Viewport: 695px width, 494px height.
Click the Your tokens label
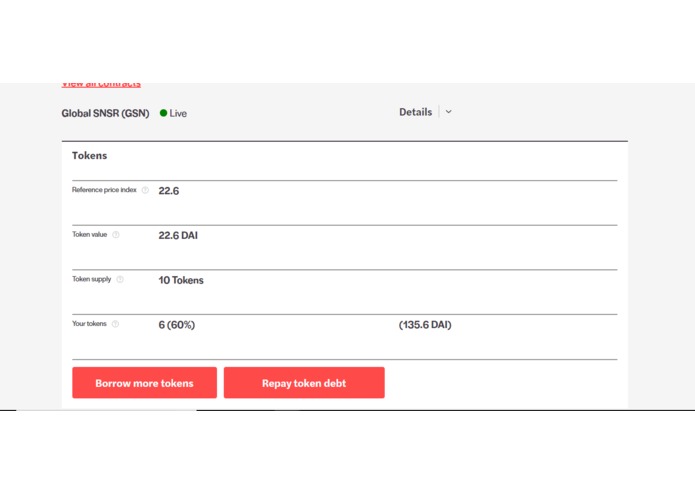(90, 324)
